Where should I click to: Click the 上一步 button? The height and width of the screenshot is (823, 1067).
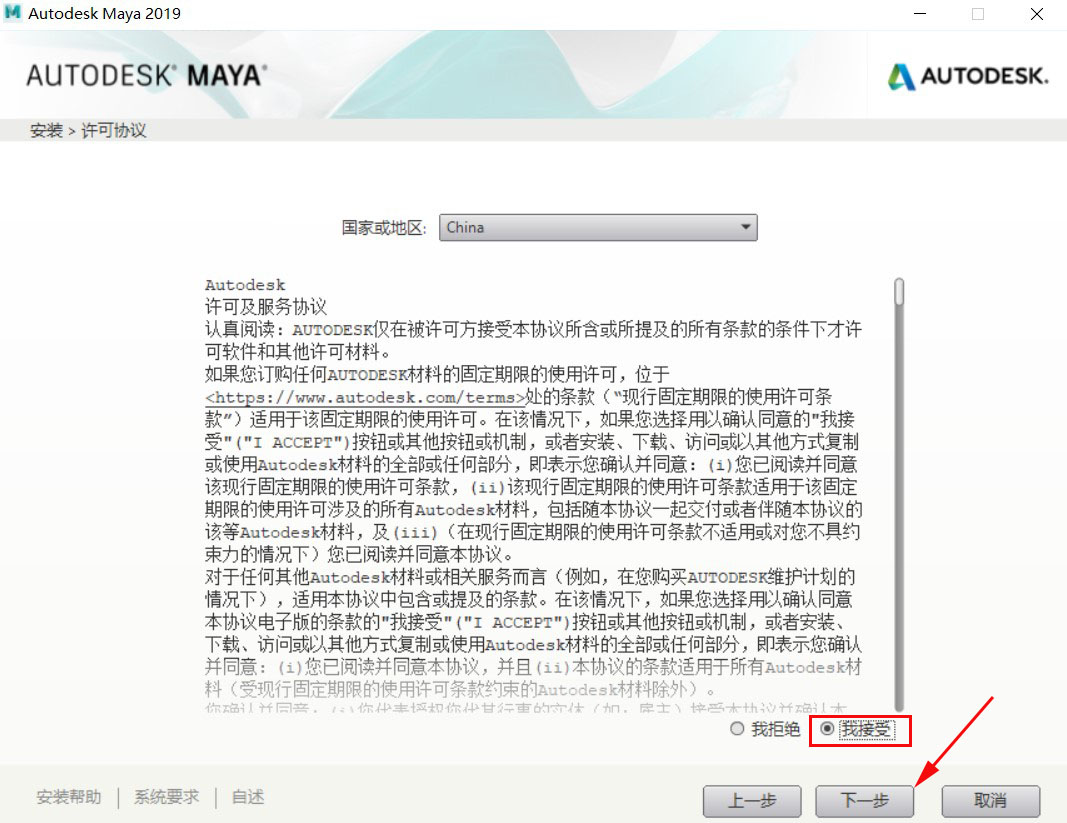(x=752, y=801)
